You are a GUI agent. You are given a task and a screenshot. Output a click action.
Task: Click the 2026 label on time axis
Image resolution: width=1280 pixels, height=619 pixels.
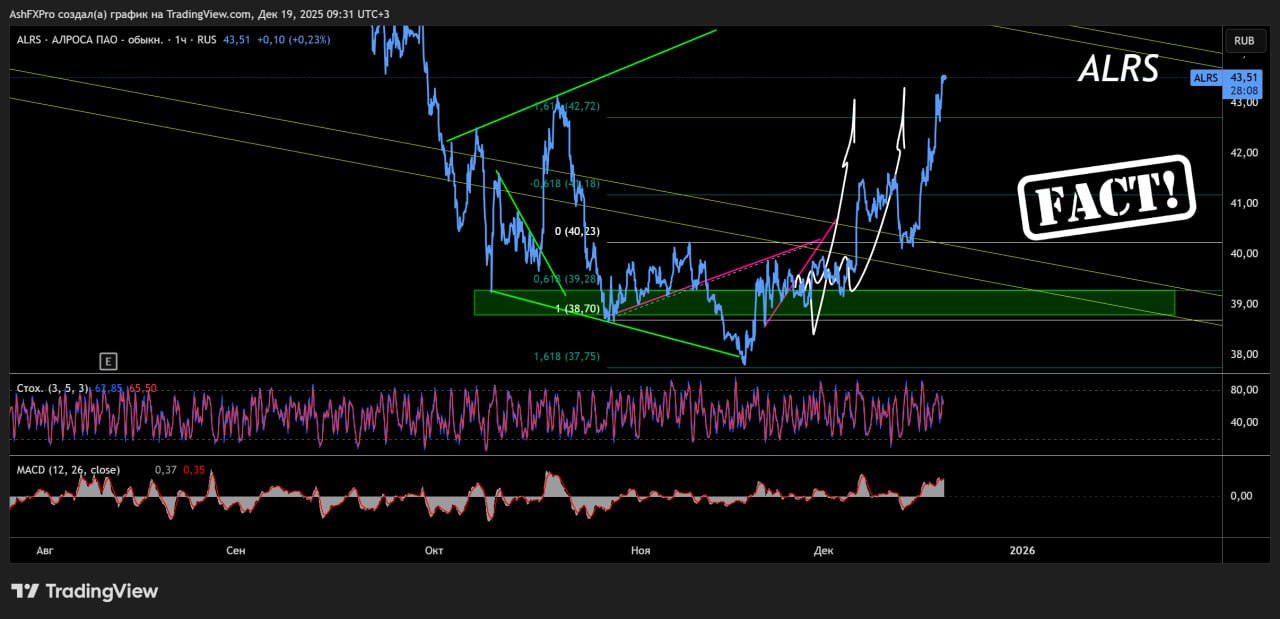[1022, 550]
